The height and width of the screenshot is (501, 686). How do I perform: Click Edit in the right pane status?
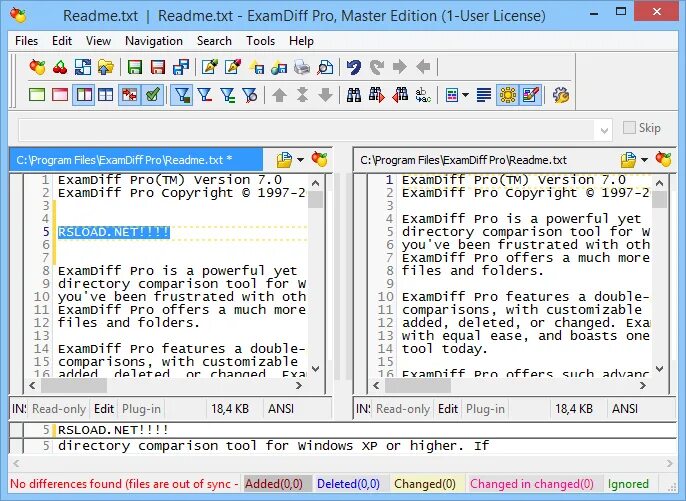(448, 409)
